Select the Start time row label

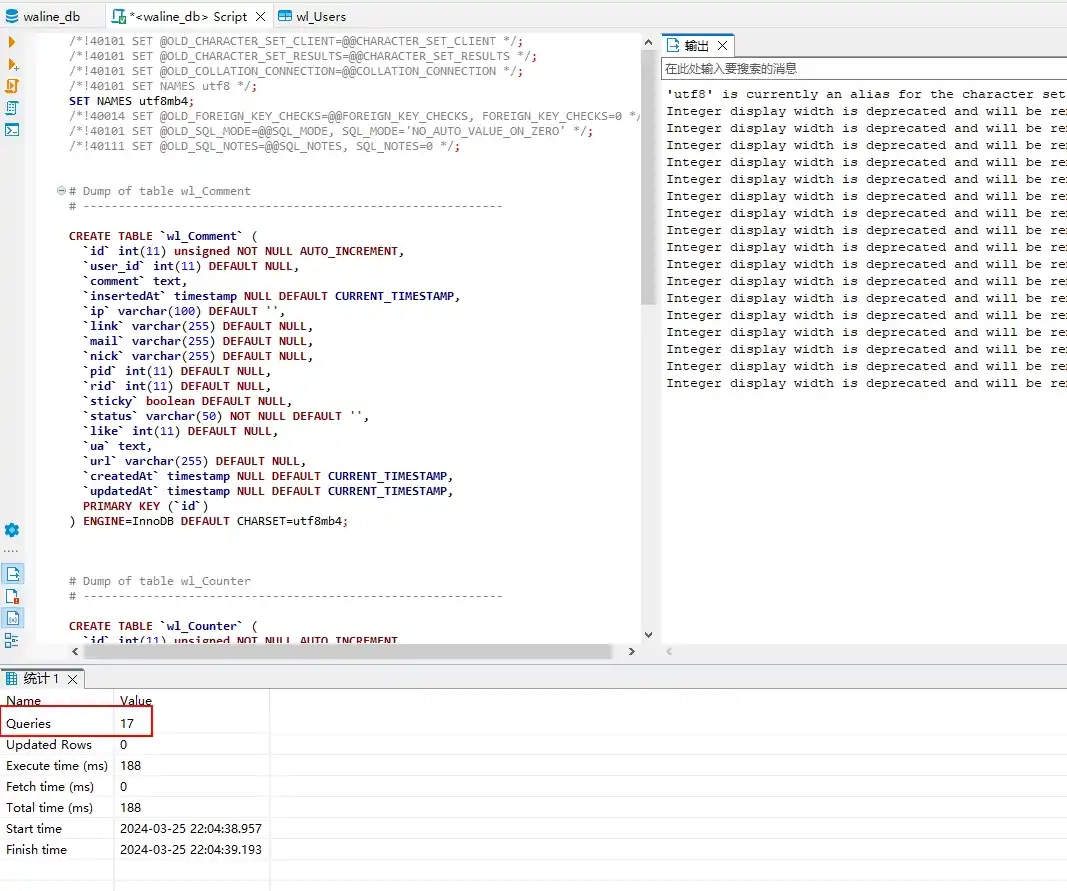[x=34, y=828]
